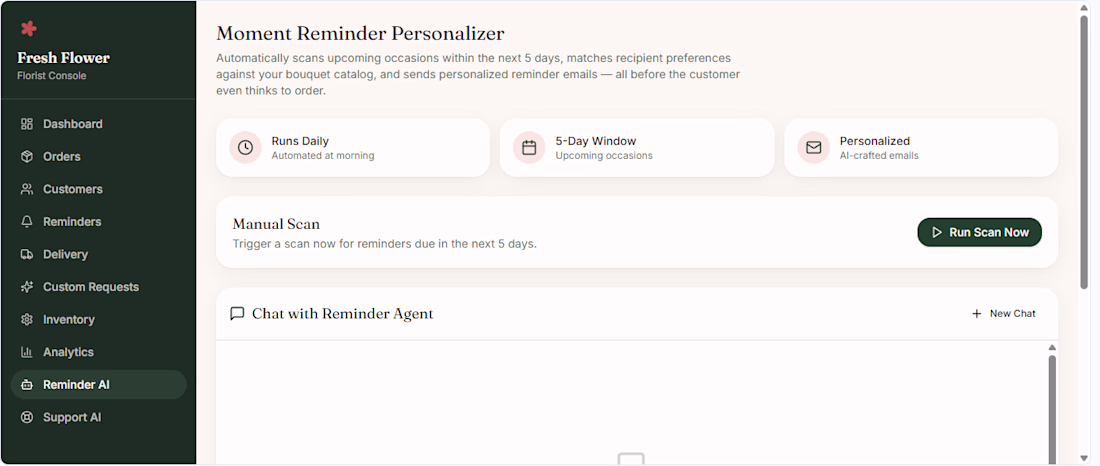Click the Support AI lifebuoy icon

27,418
